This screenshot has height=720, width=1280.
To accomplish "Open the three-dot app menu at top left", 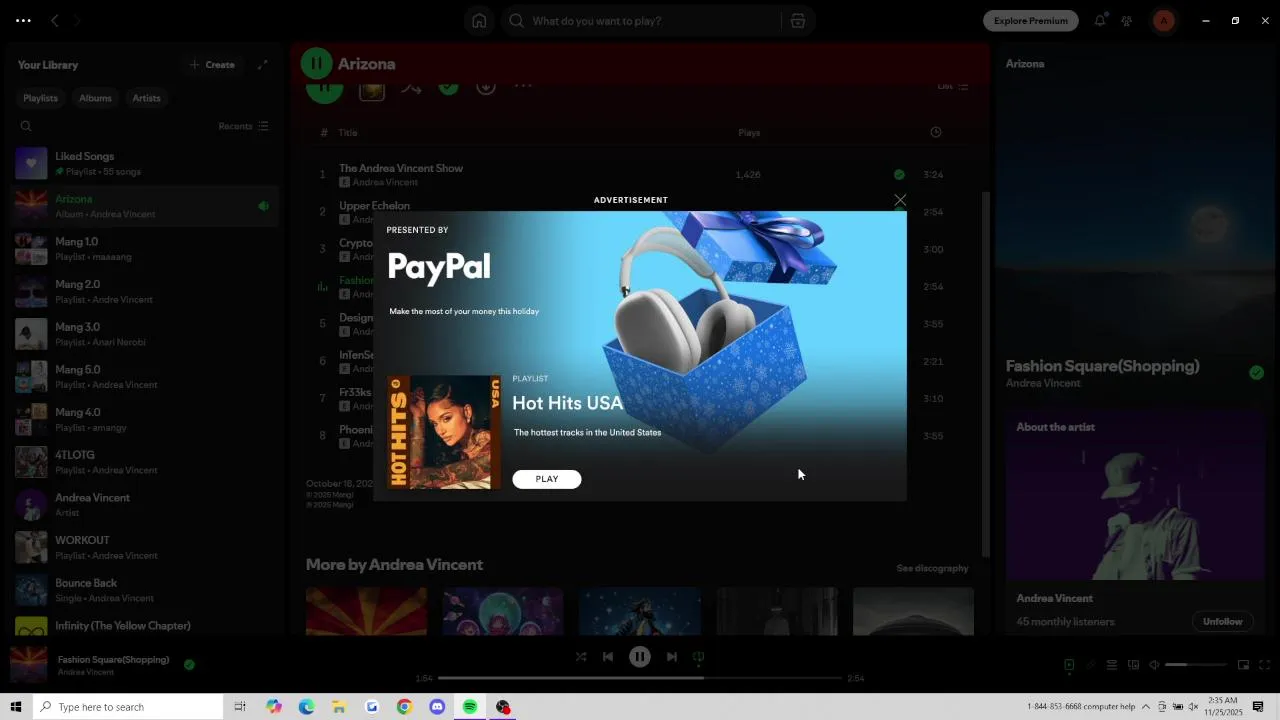I will tap(23, 20).
